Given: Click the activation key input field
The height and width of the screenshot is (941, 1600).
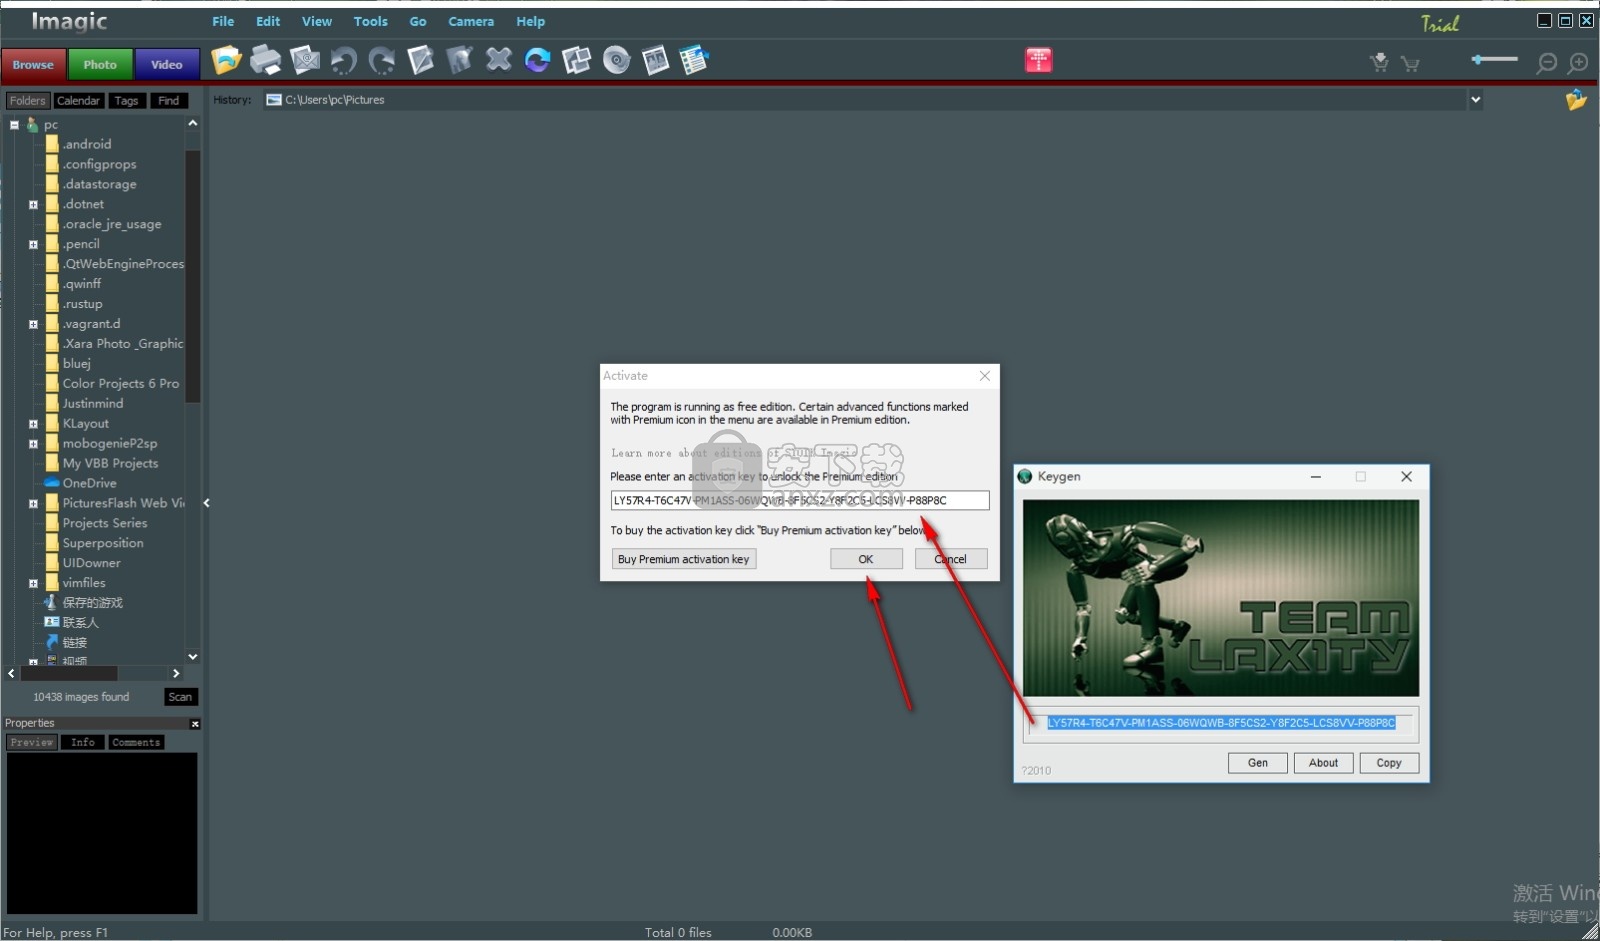Looking at the screenshot, I should pyautogui.click(x=800, y=500).
